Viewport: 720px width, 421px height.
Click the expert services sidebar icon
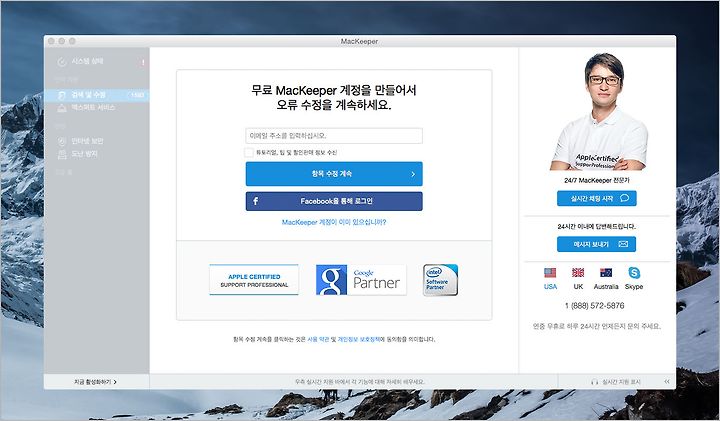point(62,108)
